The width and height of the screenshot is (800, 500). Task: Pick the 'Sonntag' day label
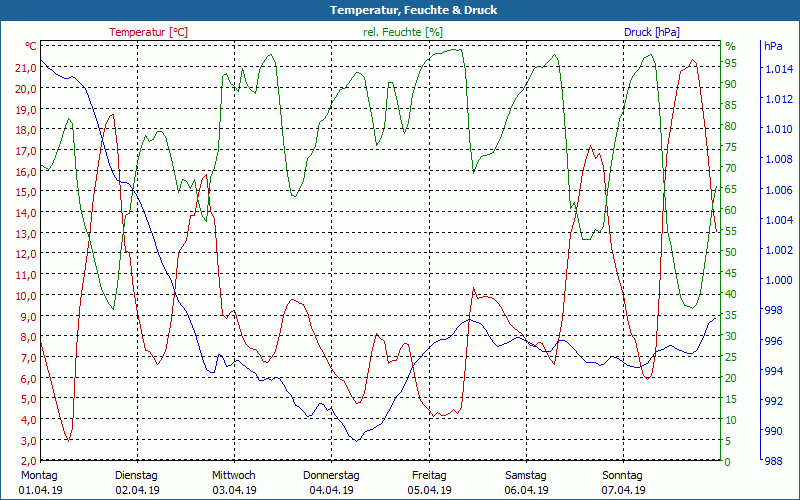[623, 475]
